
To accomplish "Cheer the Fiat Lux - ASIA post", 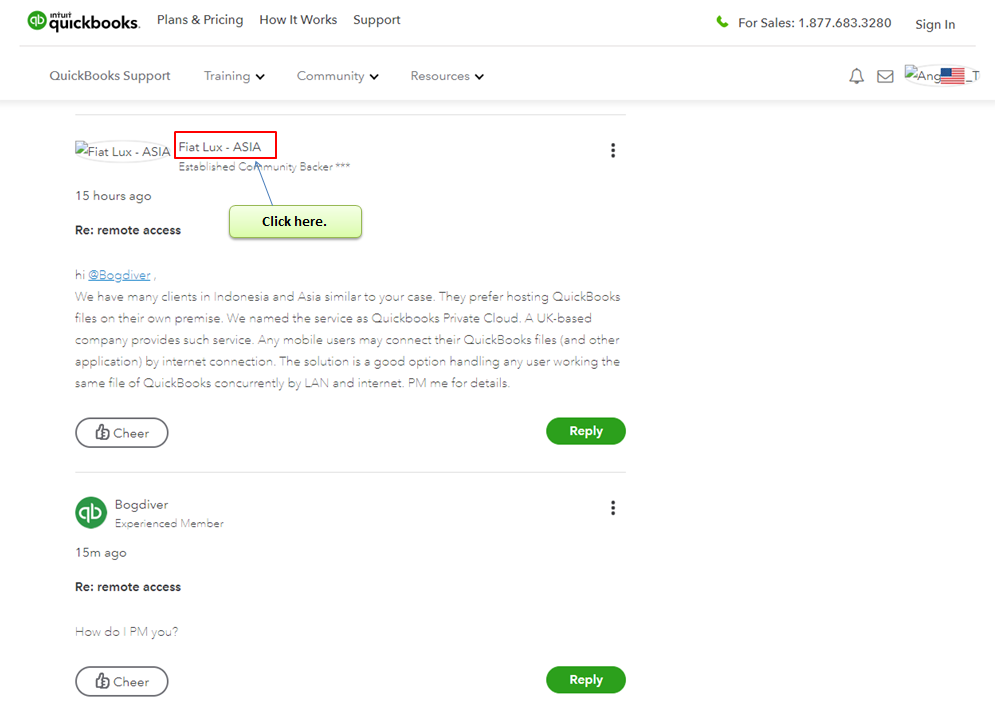I will coord(122,433).
